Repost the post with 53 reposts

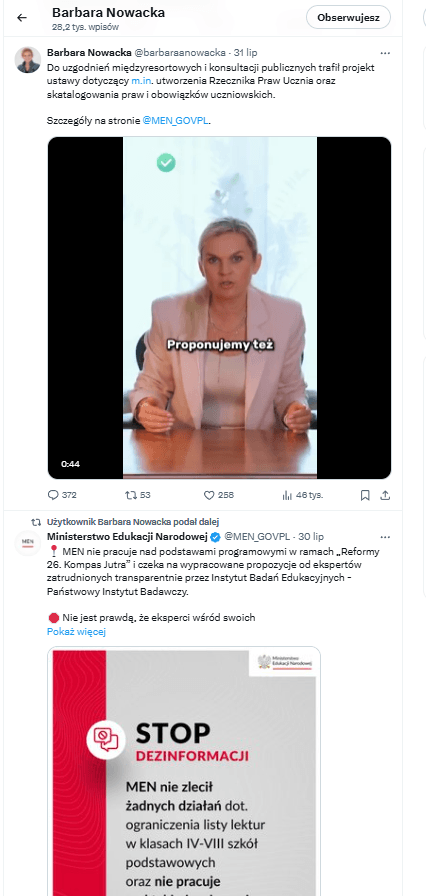(138, 495)
